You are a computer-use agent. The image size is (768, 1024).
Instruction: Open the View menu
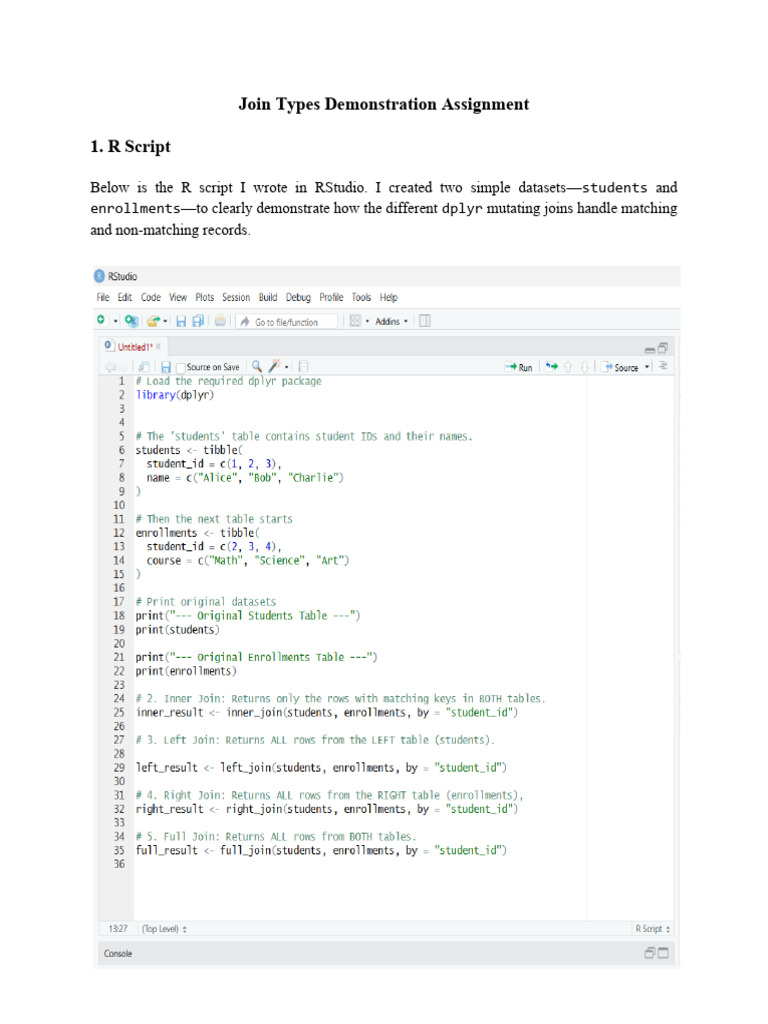178,297
